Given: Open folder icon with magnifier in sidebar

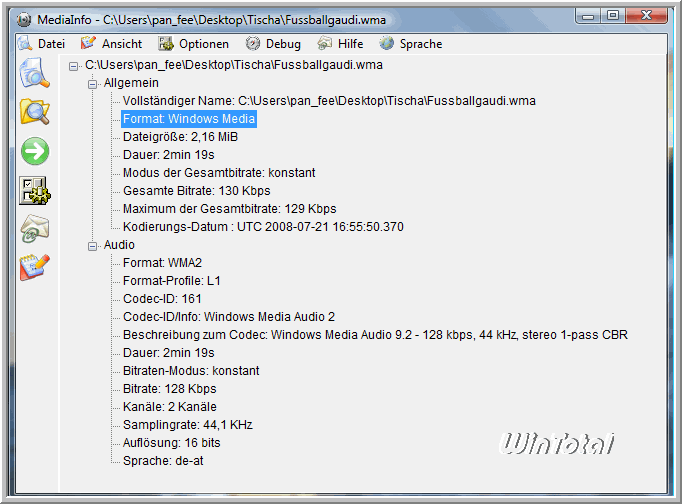Looking at the screenshot, I should click(x=35, y=112).
